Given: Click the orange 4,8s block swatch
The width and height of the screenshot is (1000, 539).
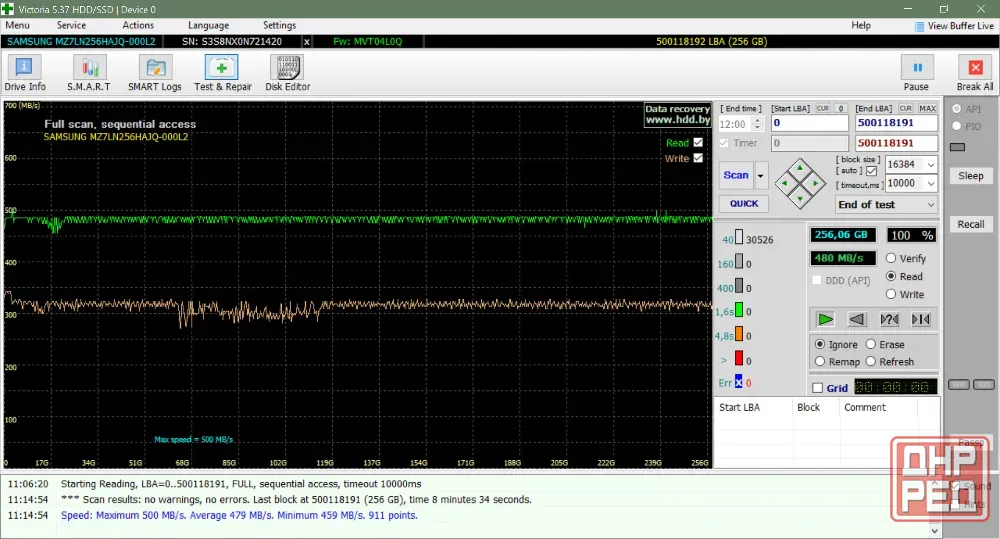Looking at the screenshot, I should click(x=739, y=334).
